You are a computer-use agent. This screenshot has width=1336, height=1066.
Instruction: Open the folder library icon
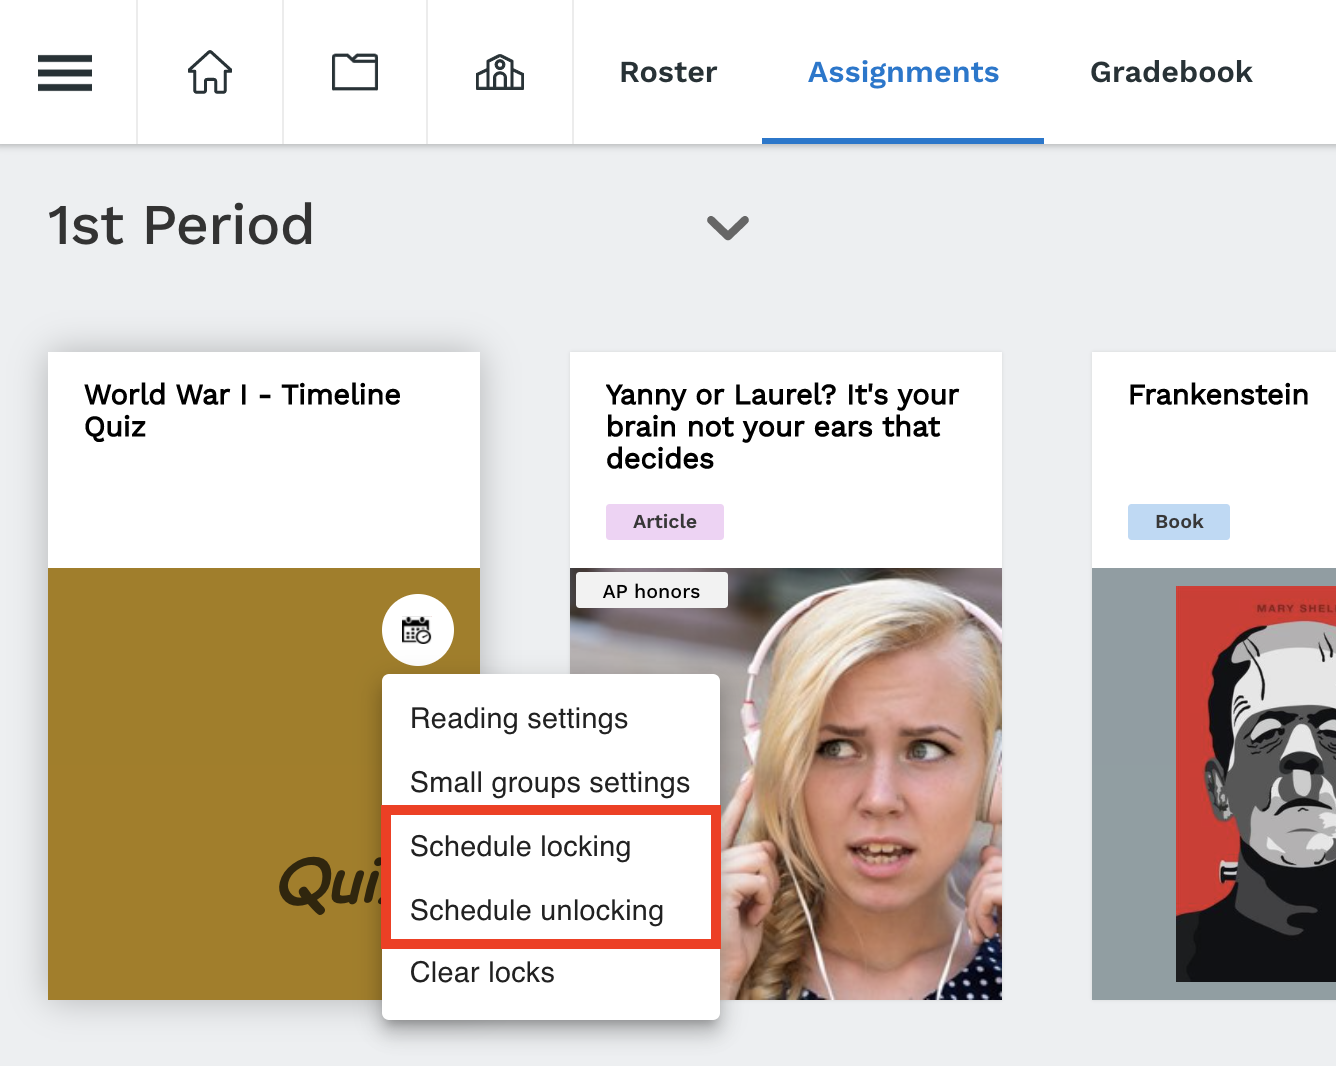pos(355,72)
